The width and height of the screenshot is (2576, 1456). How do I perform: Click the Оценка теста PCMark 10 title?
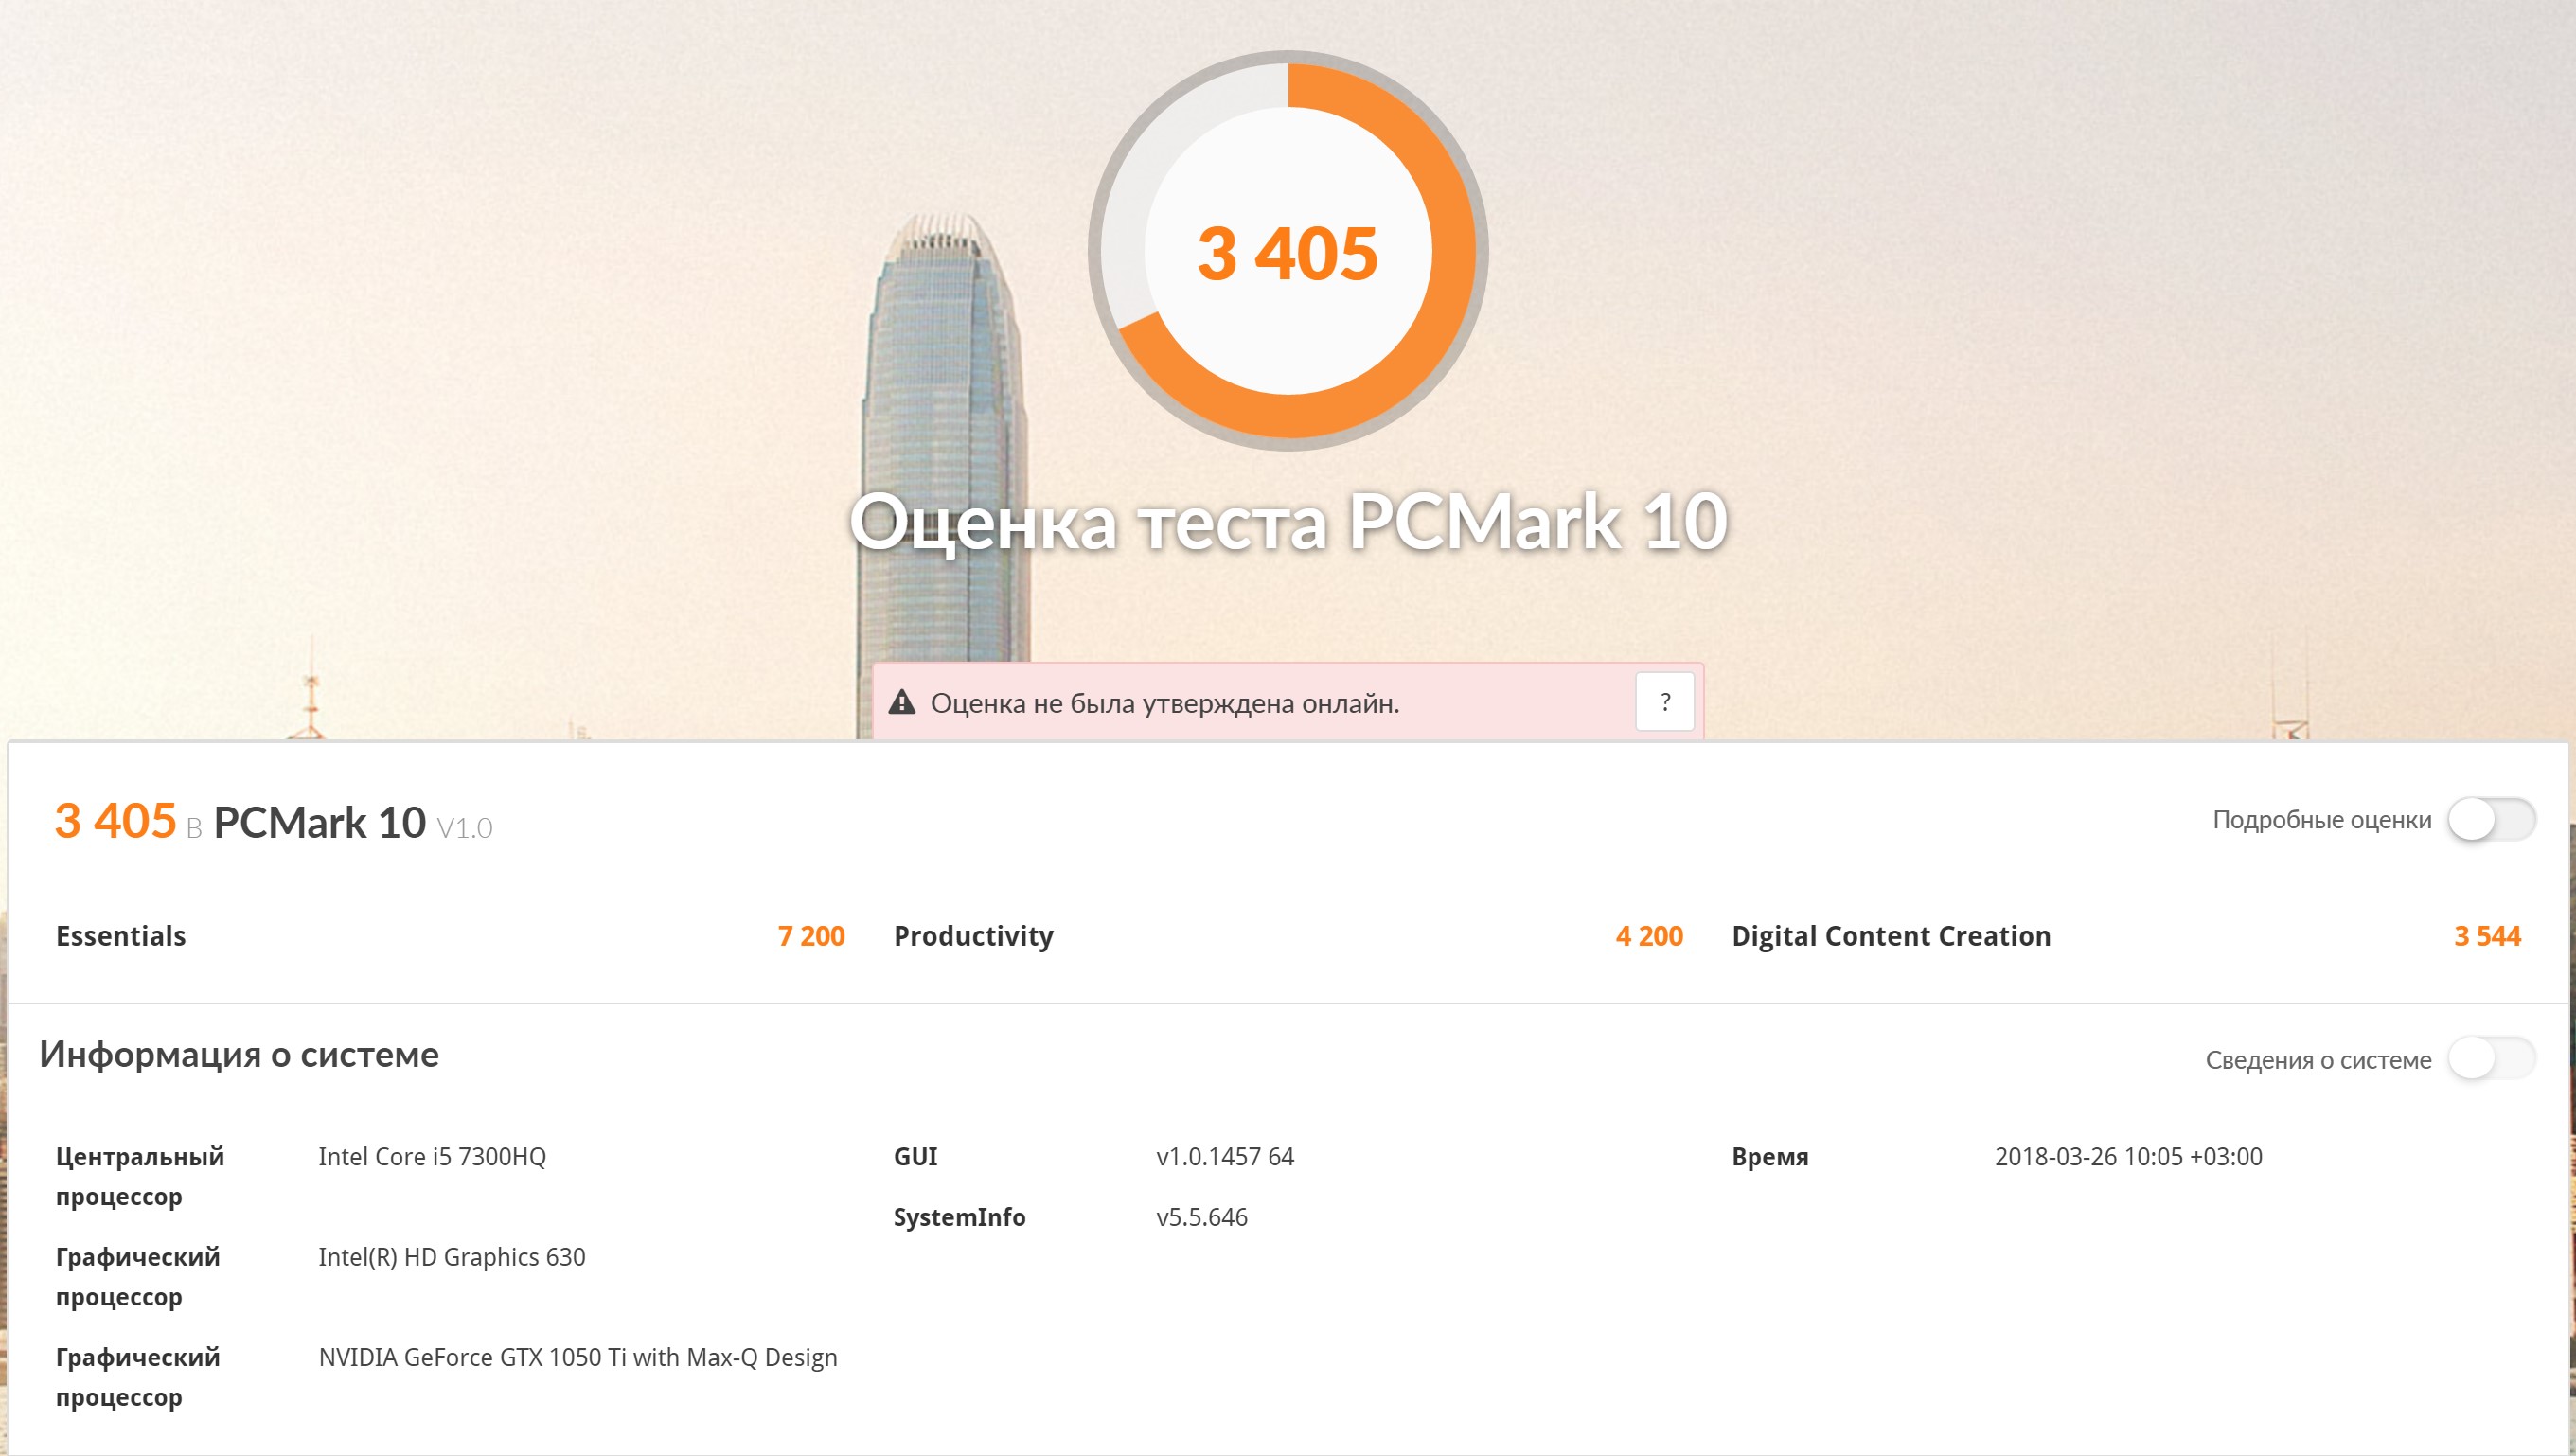click(1288, 521)
